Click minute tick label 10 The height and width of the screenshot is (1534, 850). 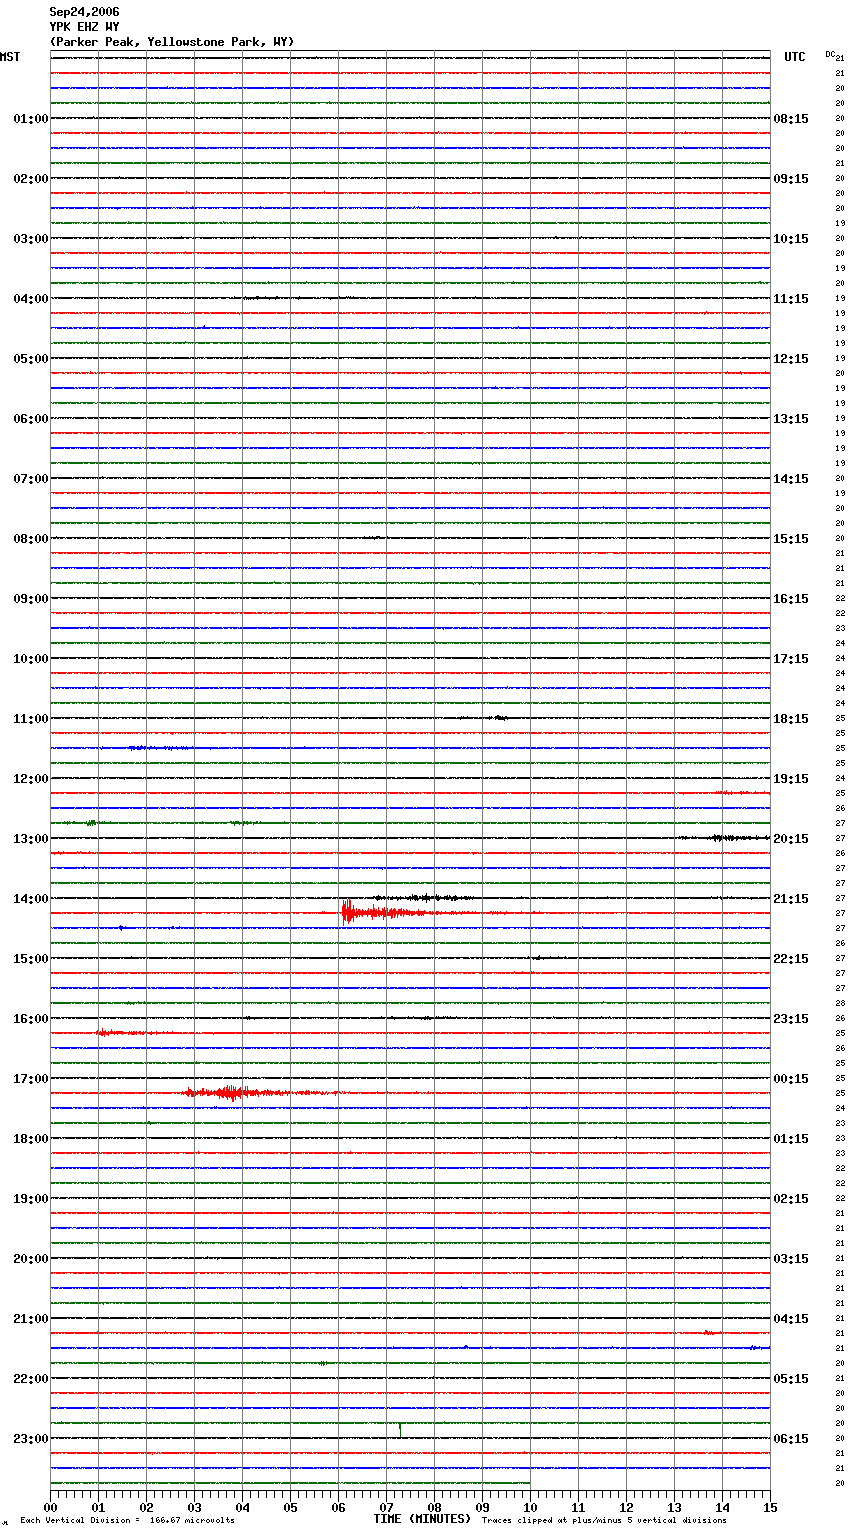530,1507
